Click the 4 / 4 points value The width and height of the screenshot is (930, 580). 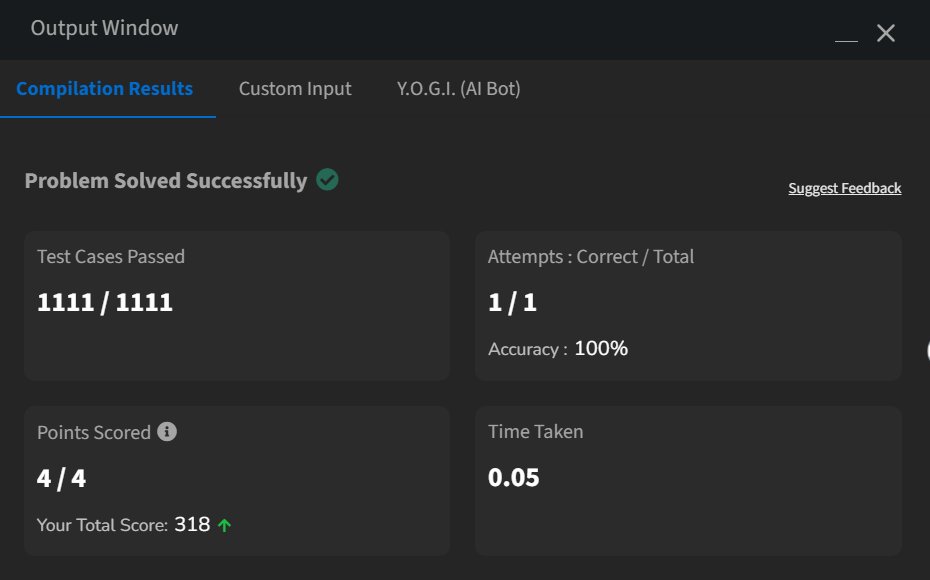[x=61, y=478]
